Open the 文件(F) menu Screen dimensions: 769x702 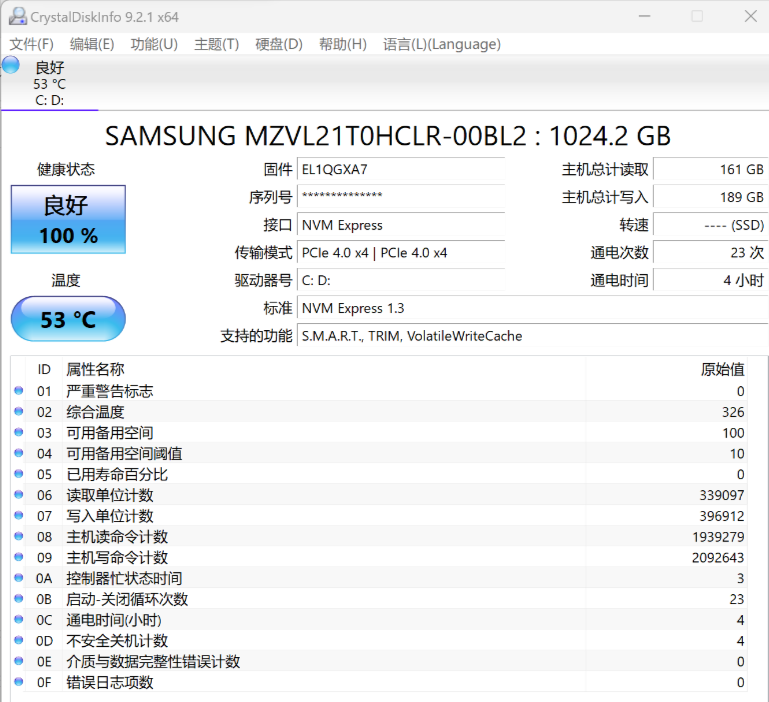[31, 44]
